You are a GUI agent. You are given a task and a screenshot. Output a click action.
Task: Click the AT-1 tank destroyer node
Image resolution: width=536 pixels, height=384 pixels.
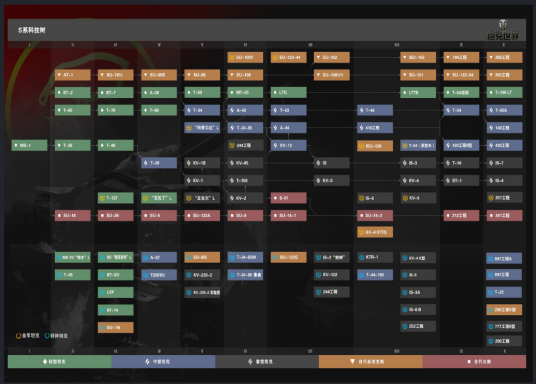(73, 75)
